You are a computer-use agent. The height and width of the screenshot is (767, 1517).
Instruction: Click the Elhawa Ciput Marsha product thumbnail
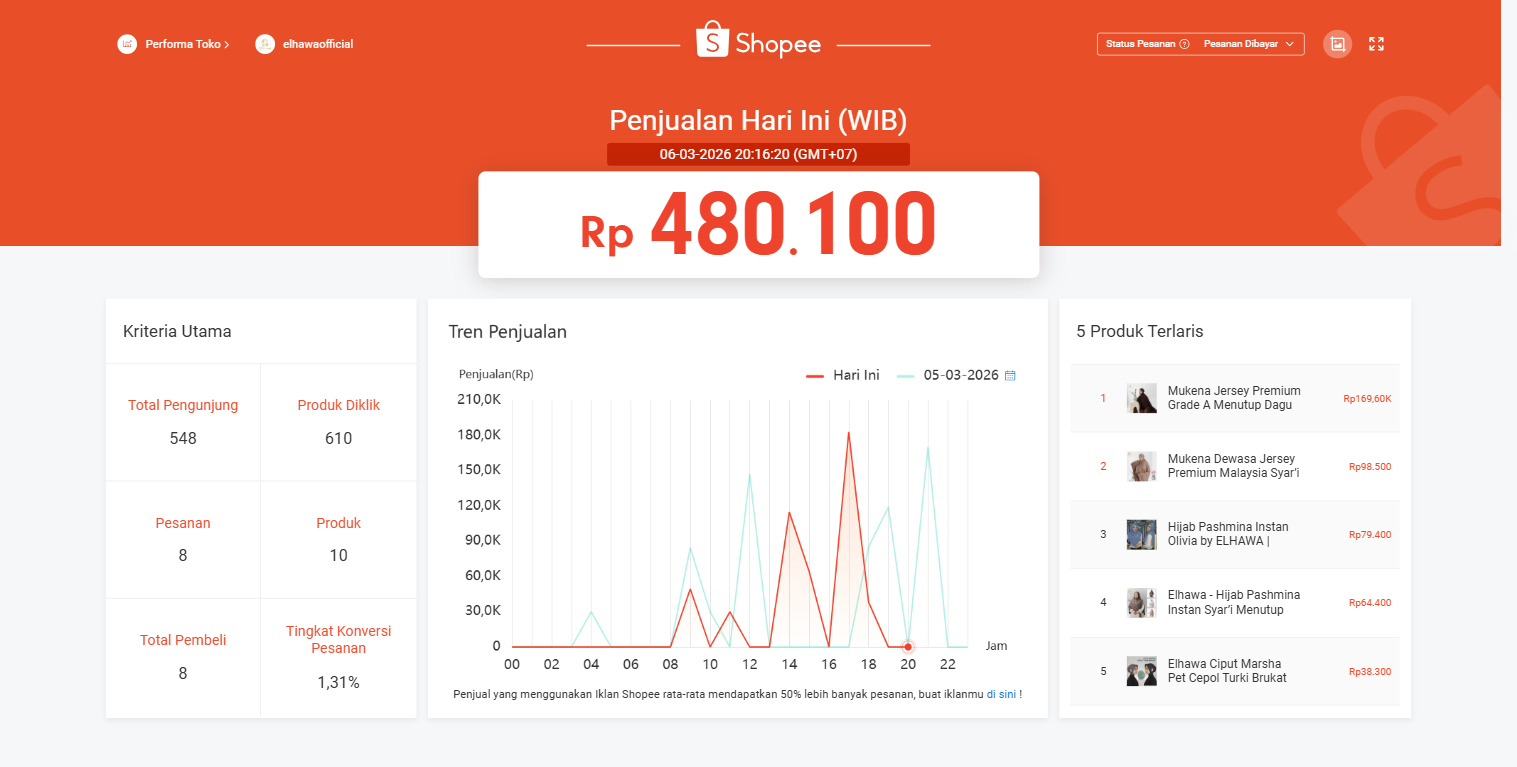1141,671
